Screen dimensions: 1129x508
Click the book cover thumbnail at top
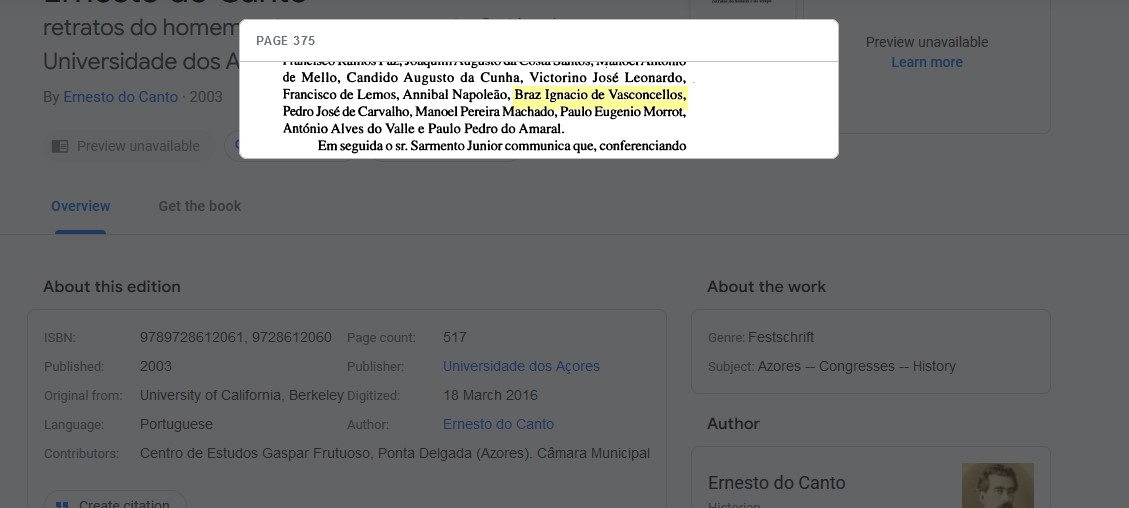pos(742,10)
